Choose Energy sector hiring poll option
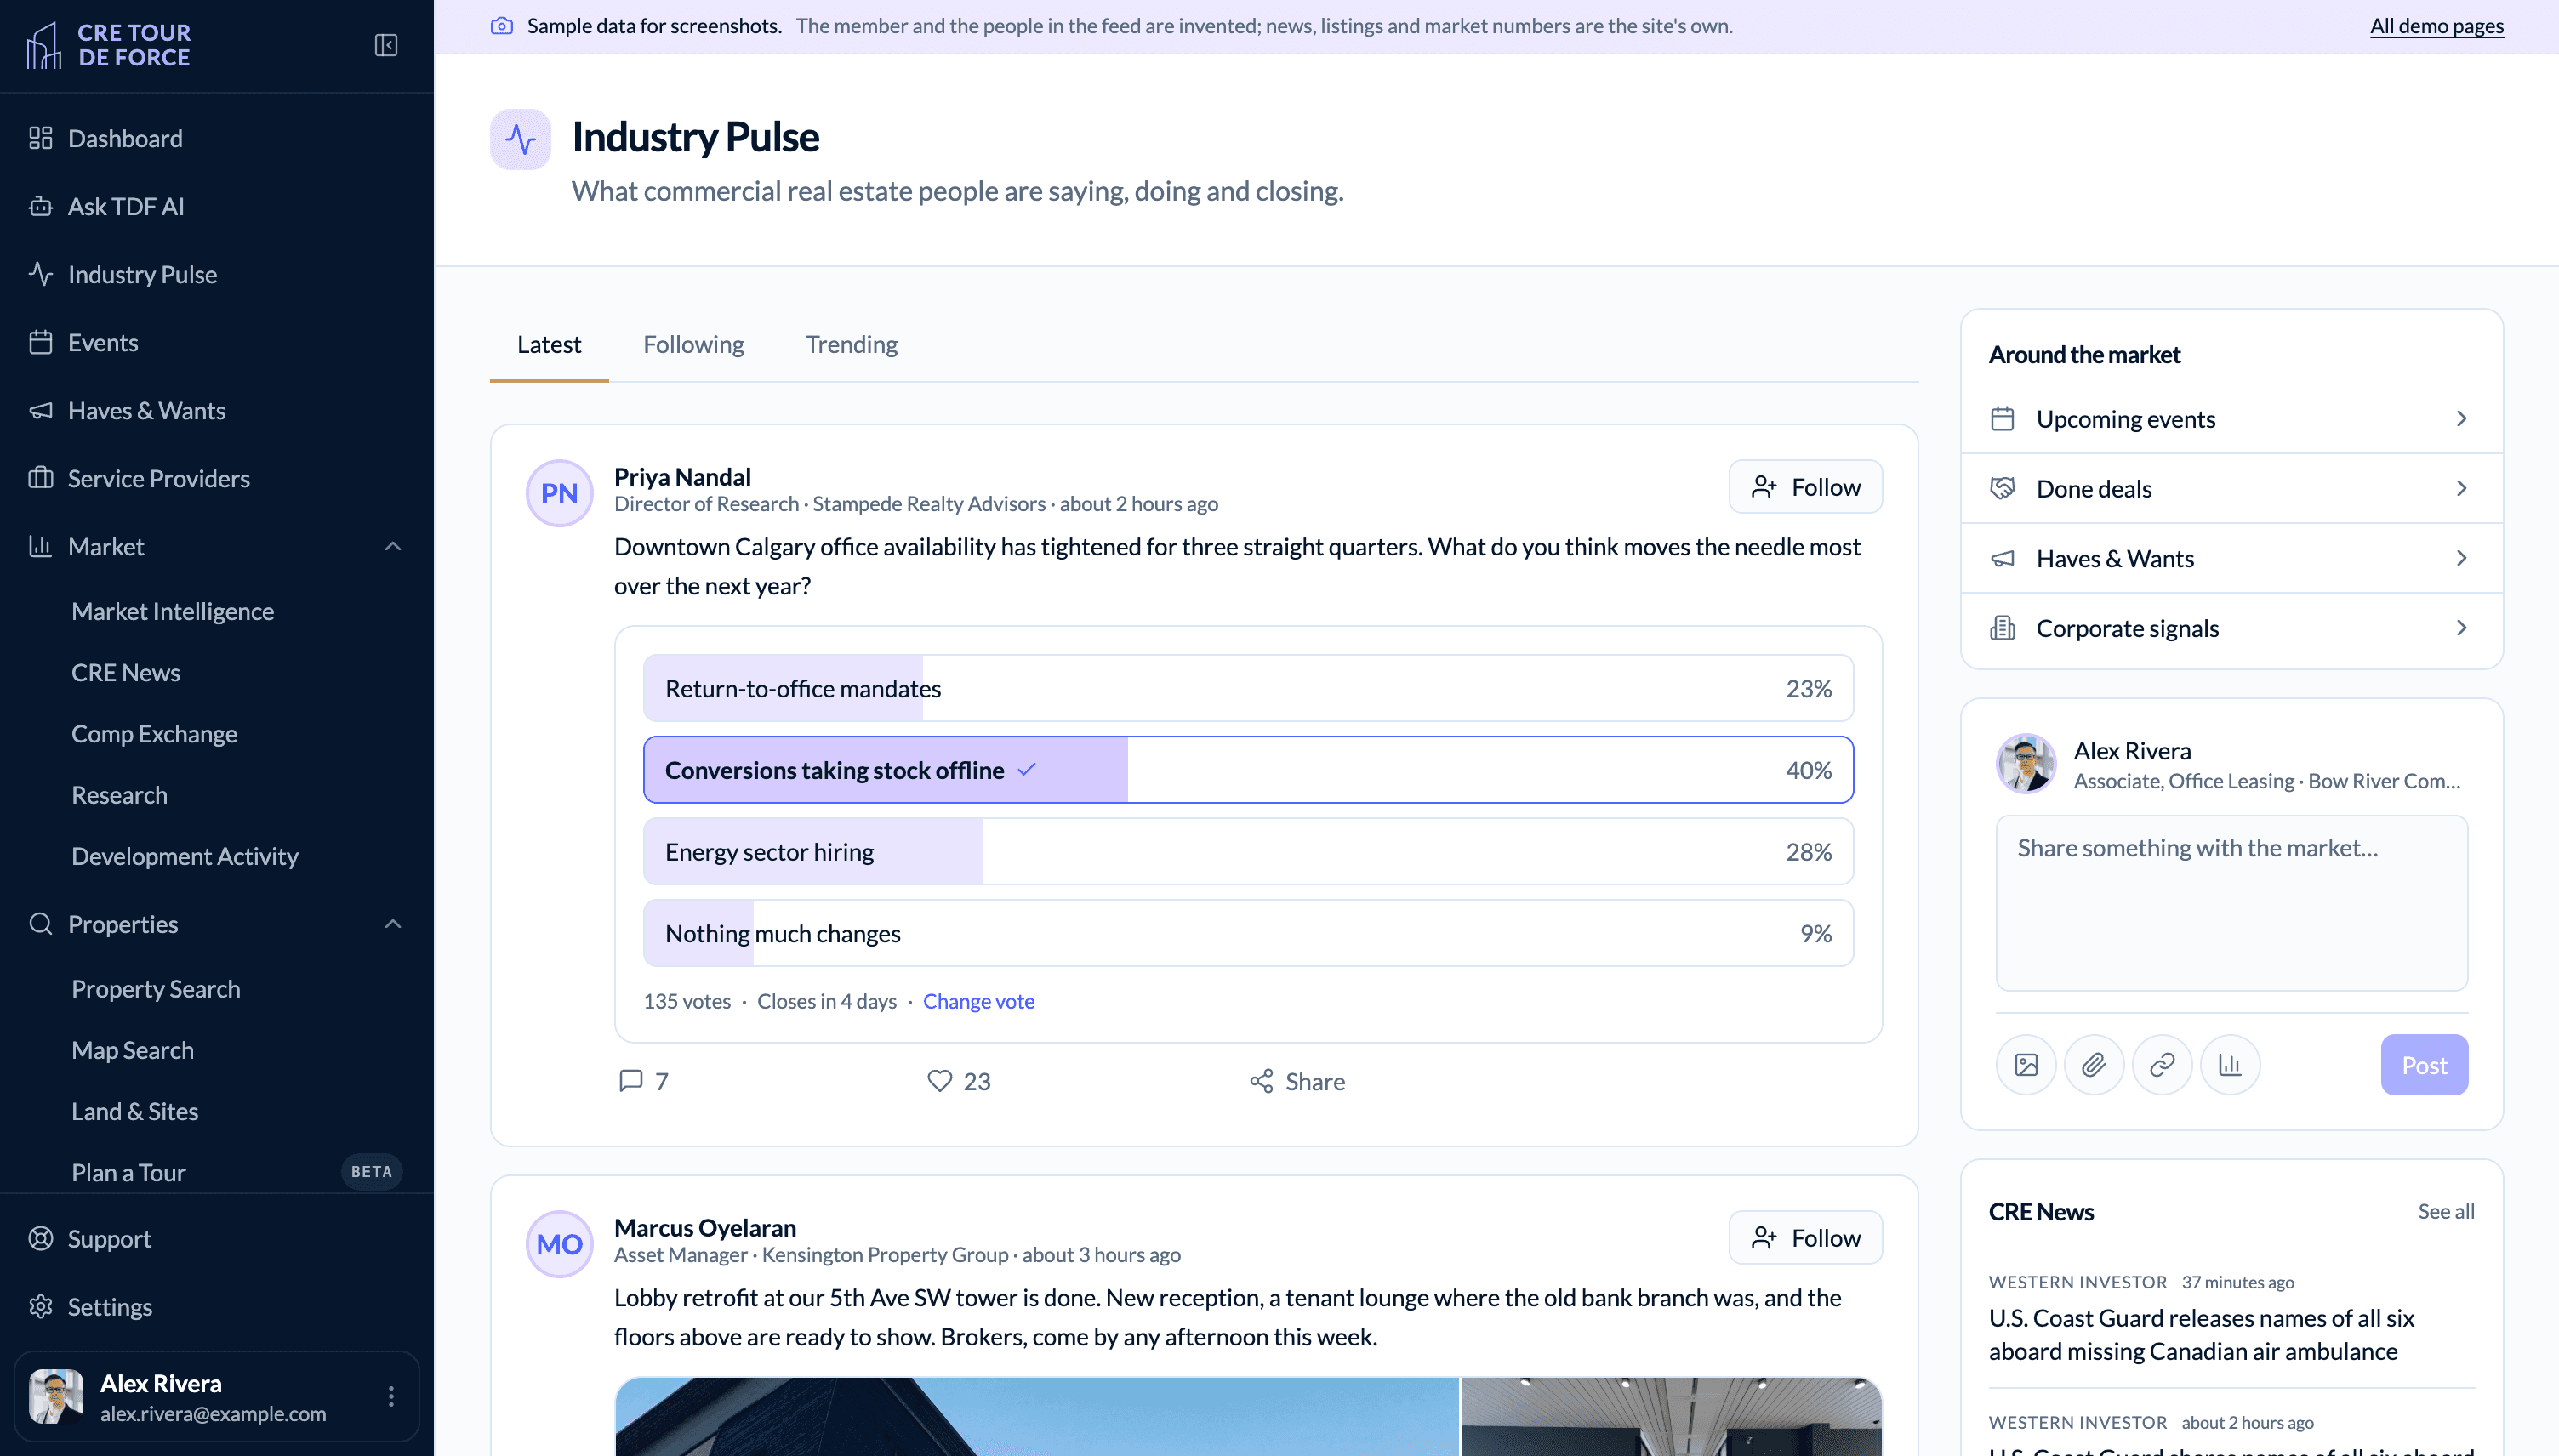The image size is (2559, 1456). 1248,852
